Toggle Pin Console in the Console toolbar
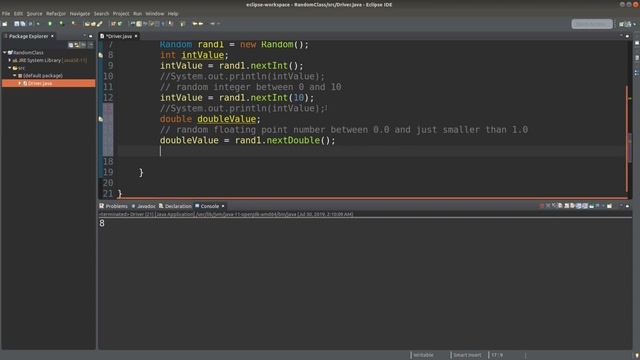 tap(591, 206)
